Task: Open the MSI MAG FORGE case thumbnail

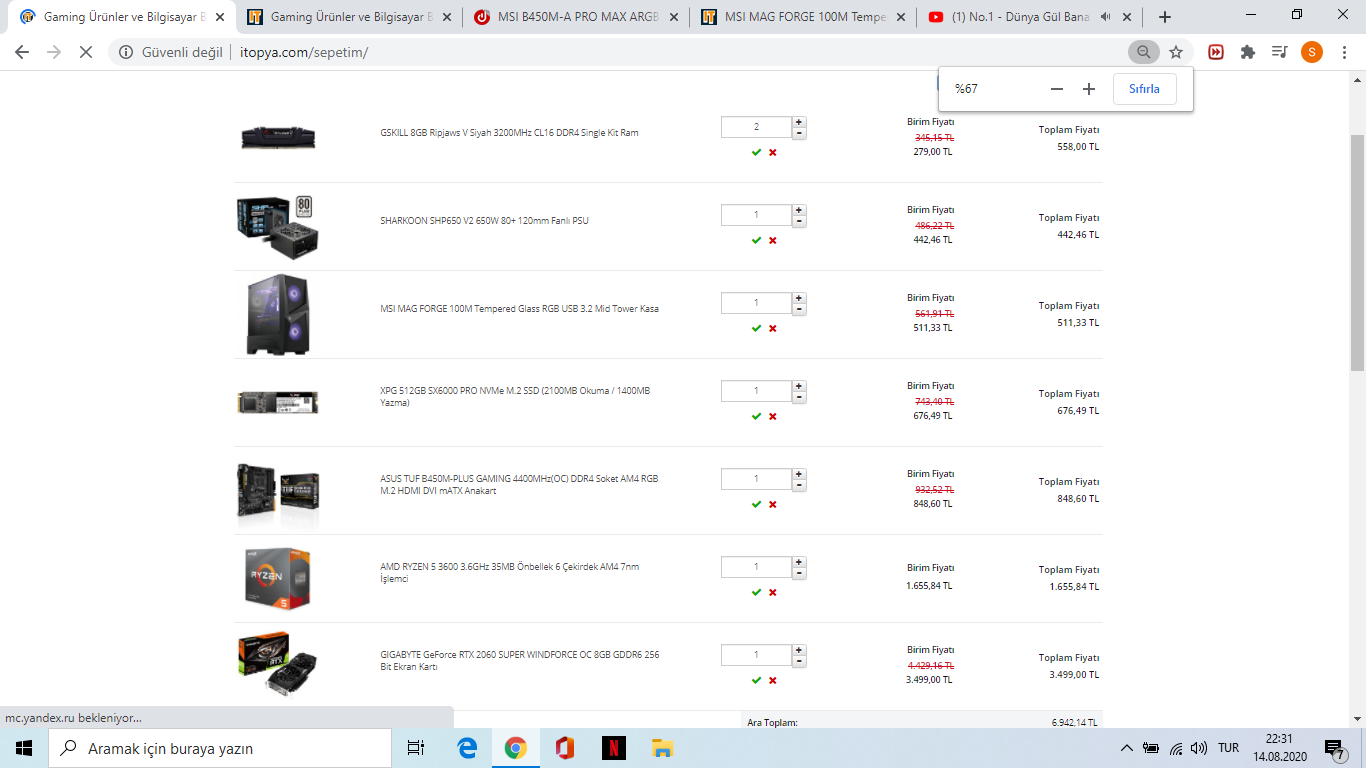Action: (278, 314)
